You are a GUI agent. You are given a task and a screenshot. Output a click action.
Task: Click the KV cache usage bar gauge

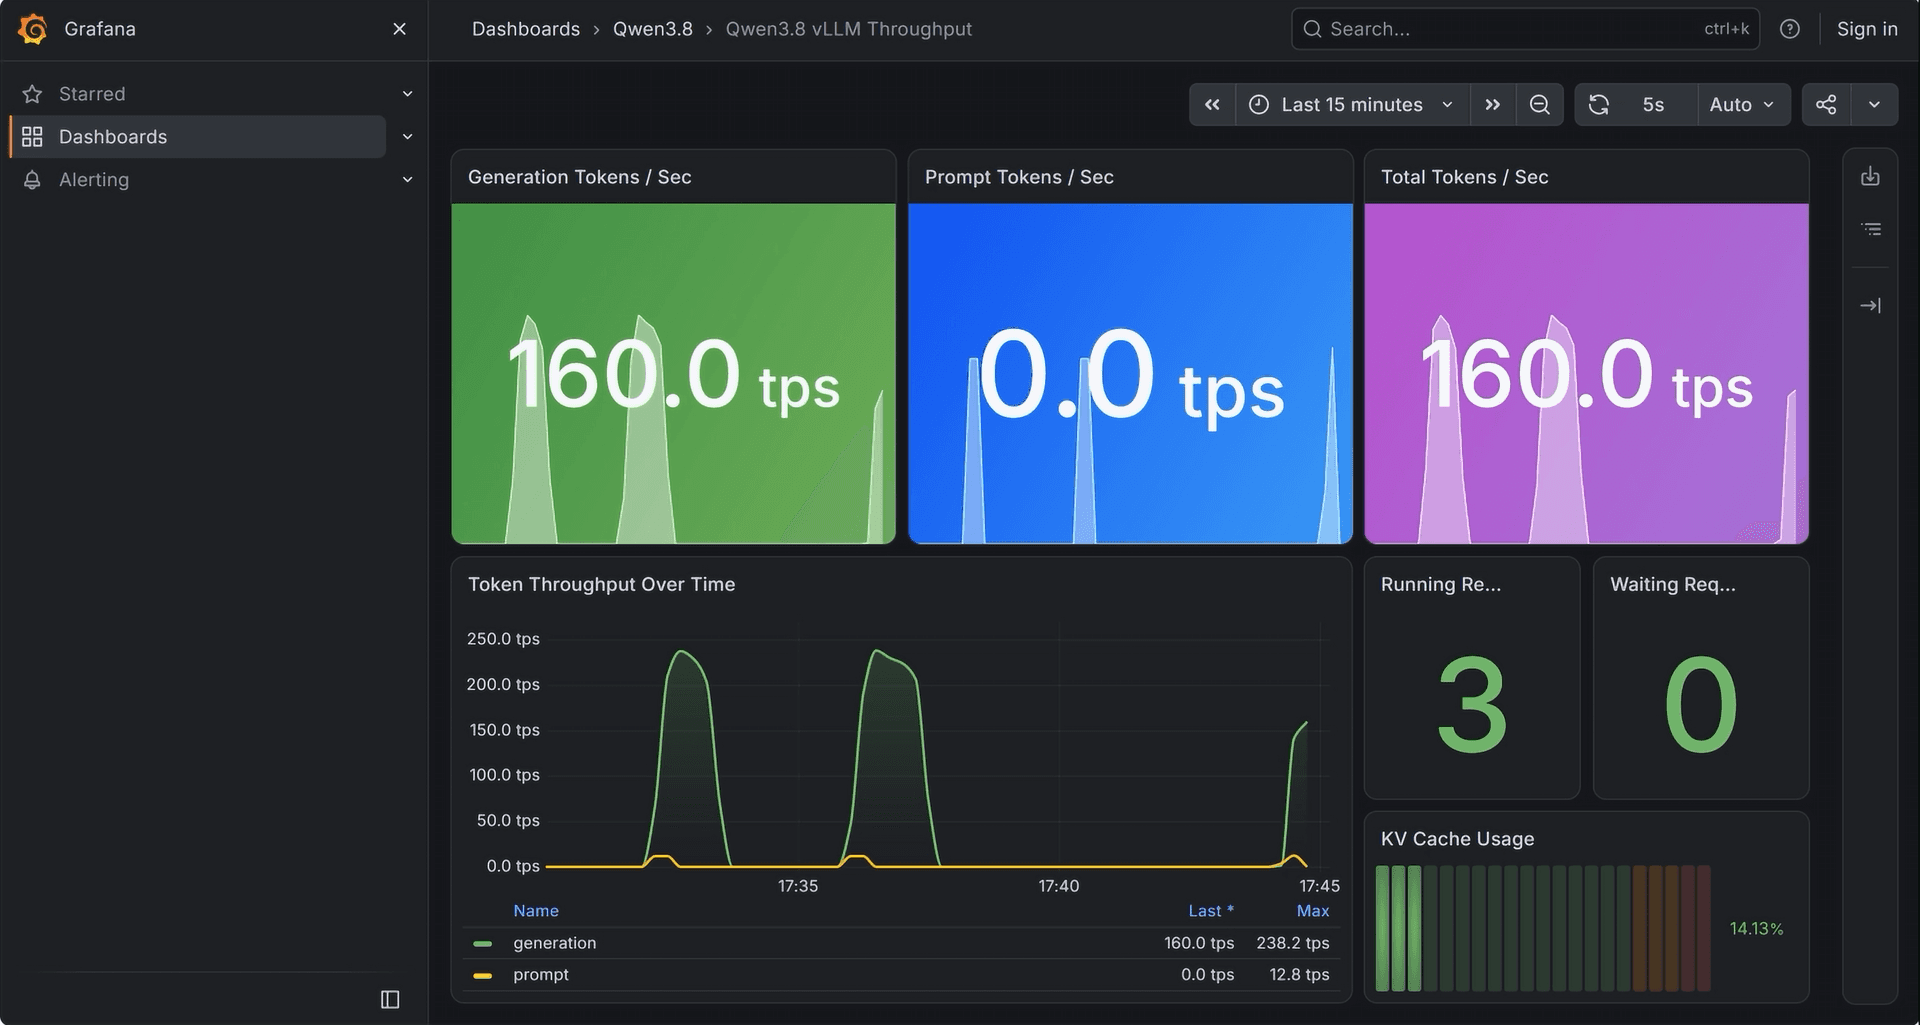click(1543, 929)
